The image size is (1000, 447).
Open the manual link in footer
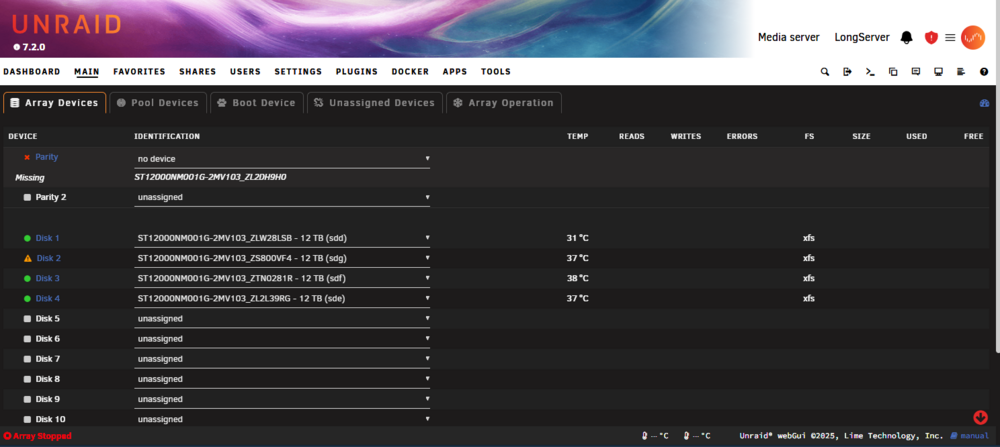pos(974,436)
